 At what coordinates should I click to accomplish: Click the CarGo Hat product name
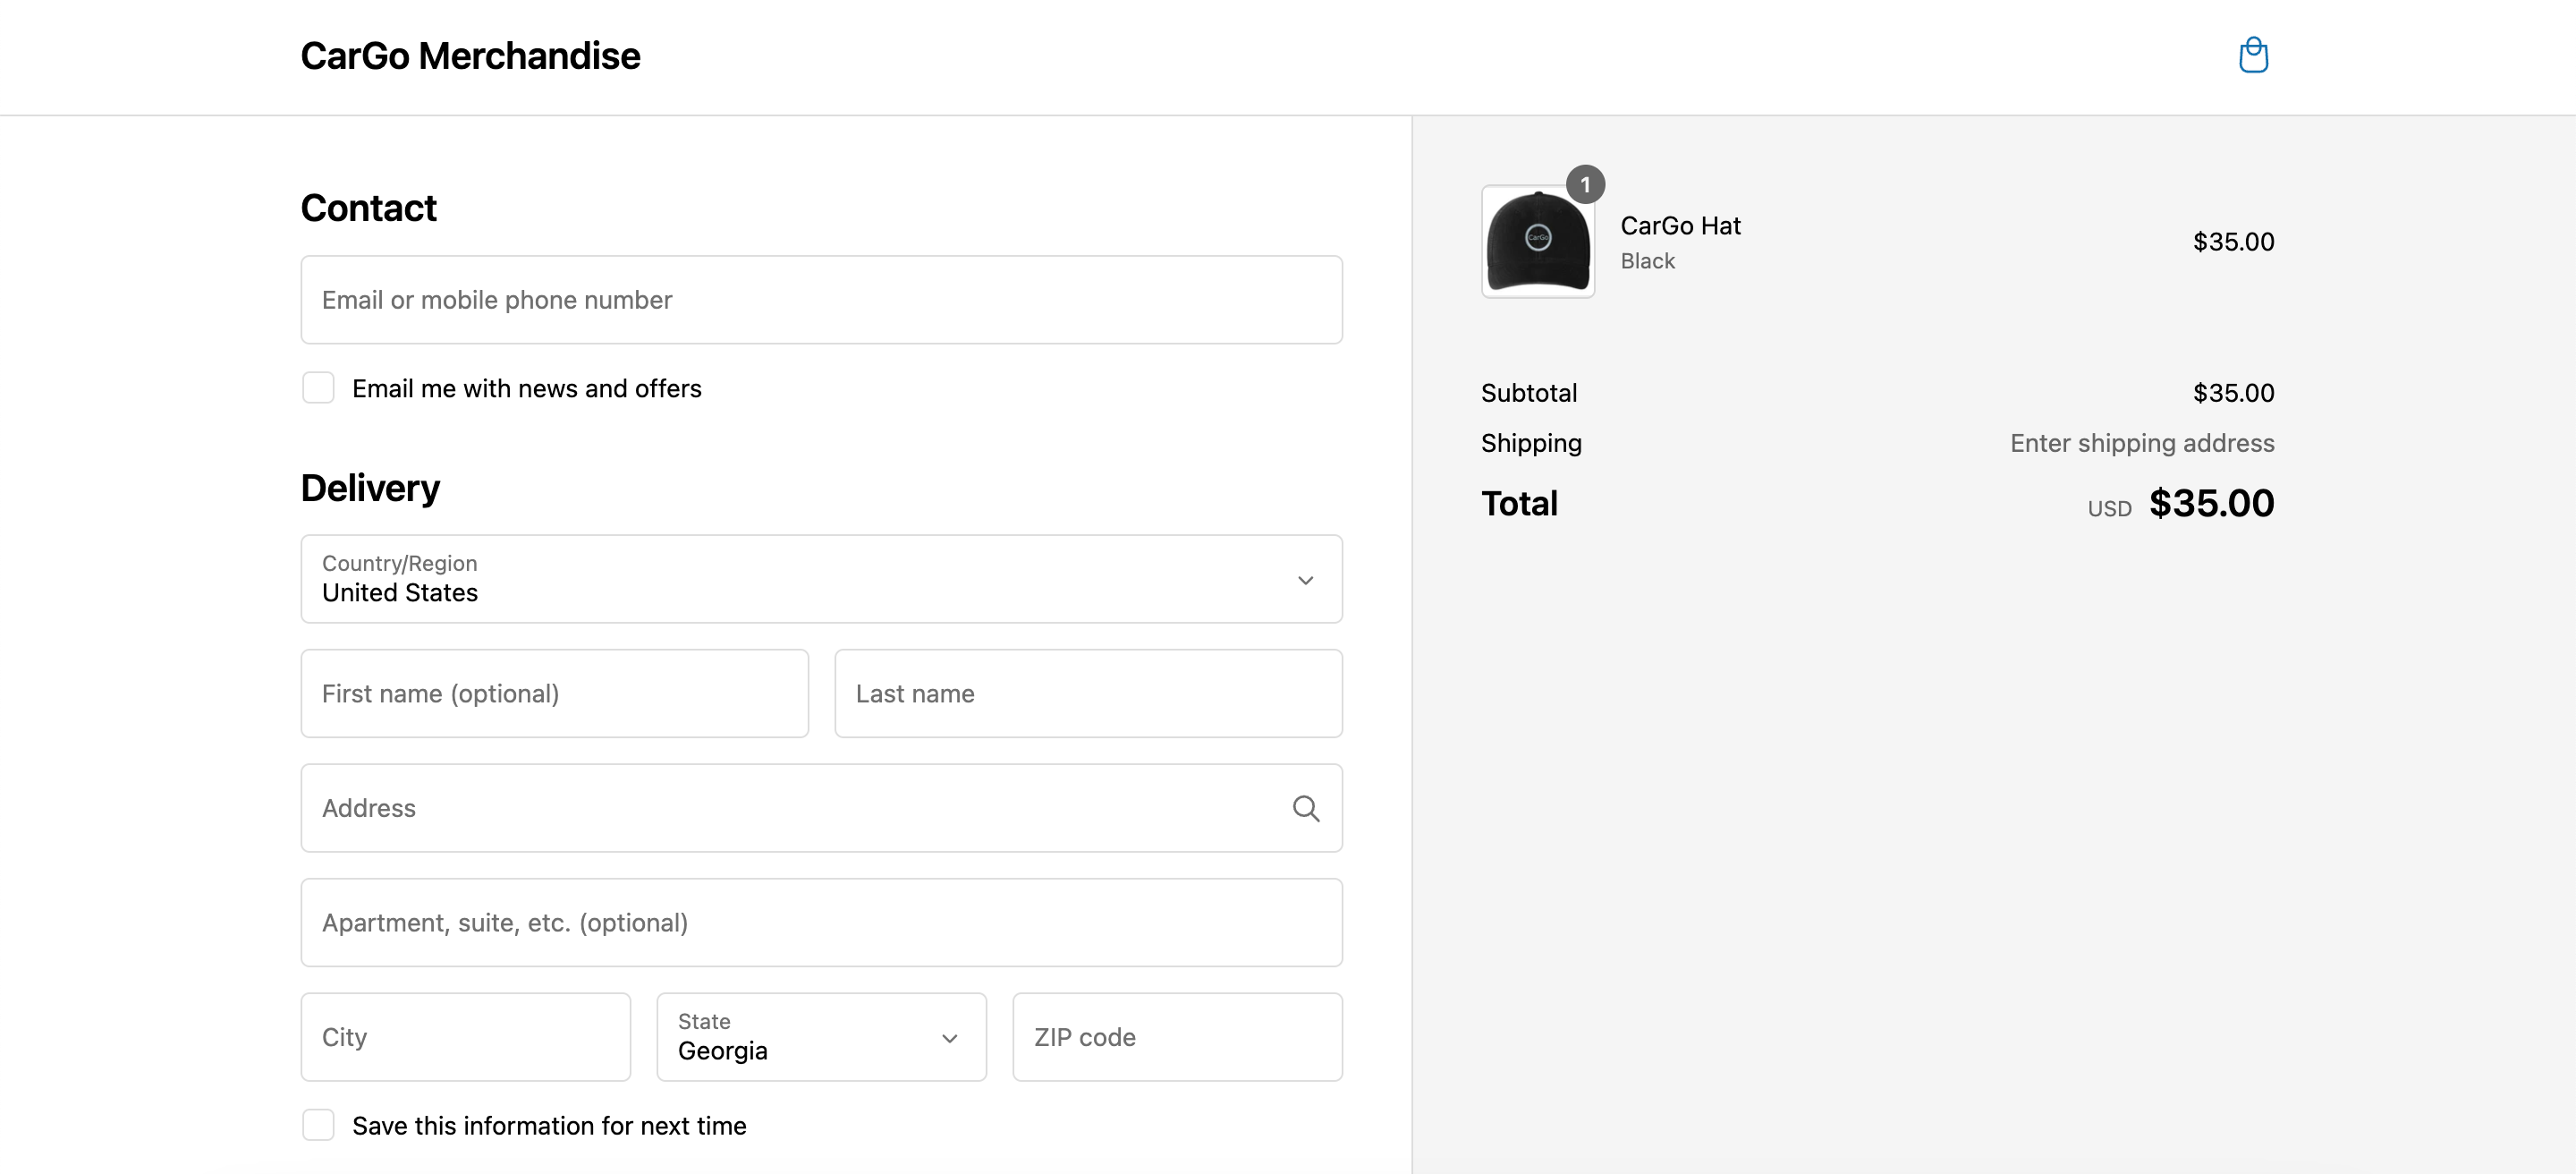click(1680, 226)
